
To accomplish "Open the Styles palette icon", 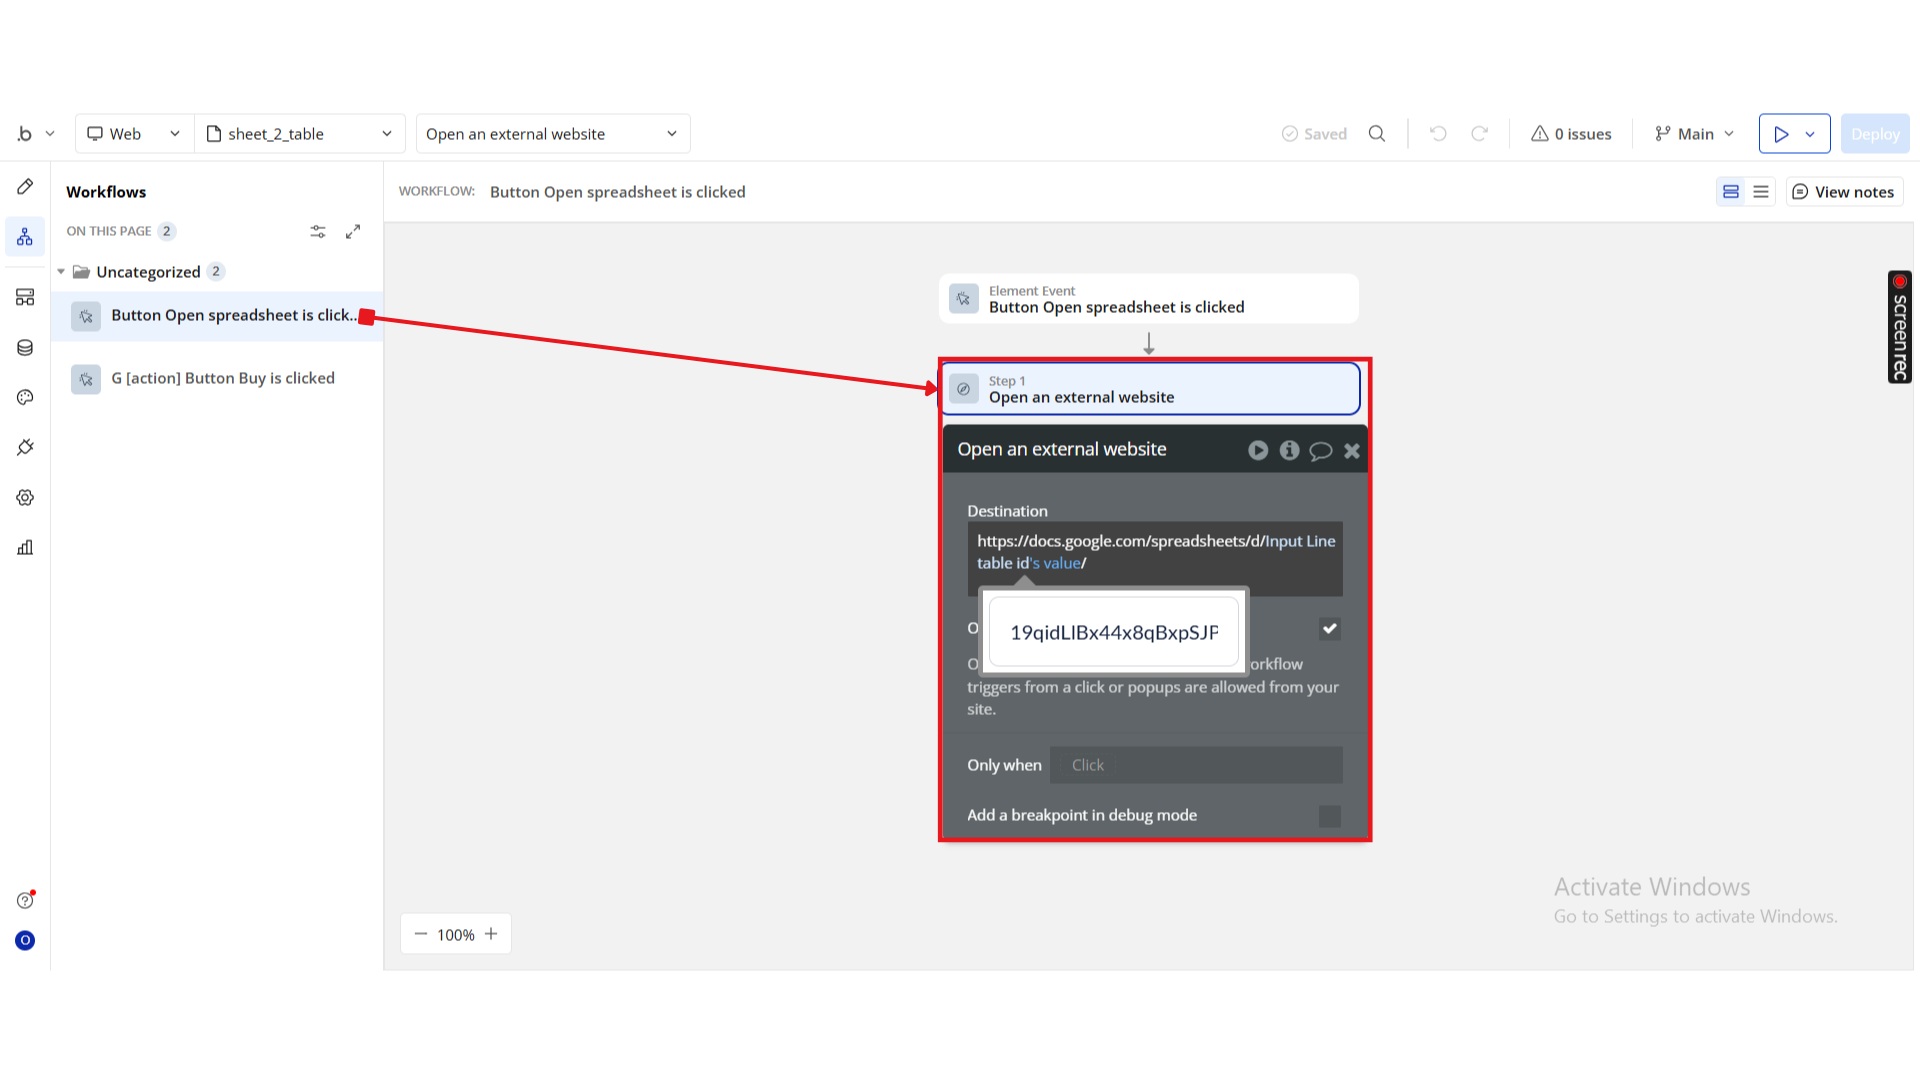I will (x=25, y=397).
